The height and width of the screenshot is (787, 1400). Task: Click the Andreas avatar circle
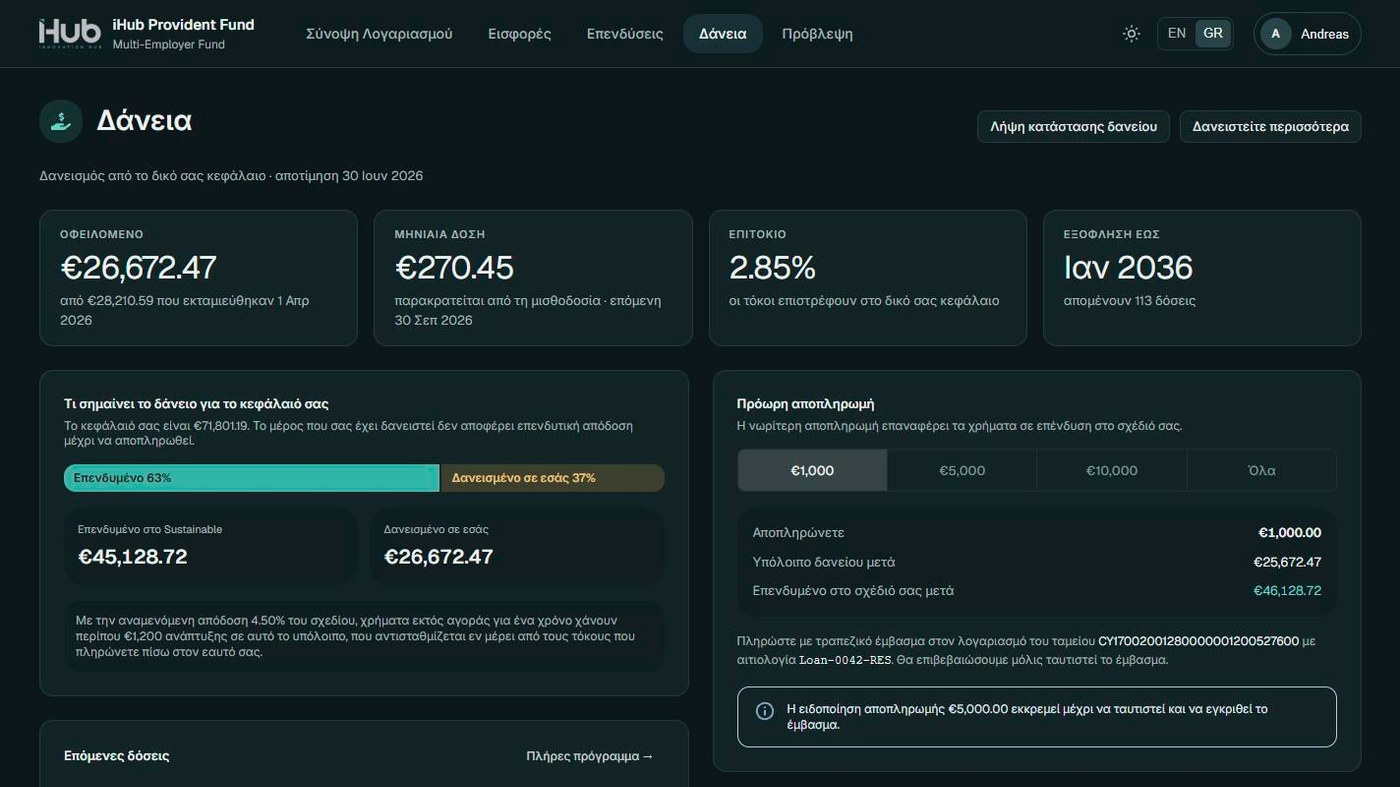point(1275,33)
